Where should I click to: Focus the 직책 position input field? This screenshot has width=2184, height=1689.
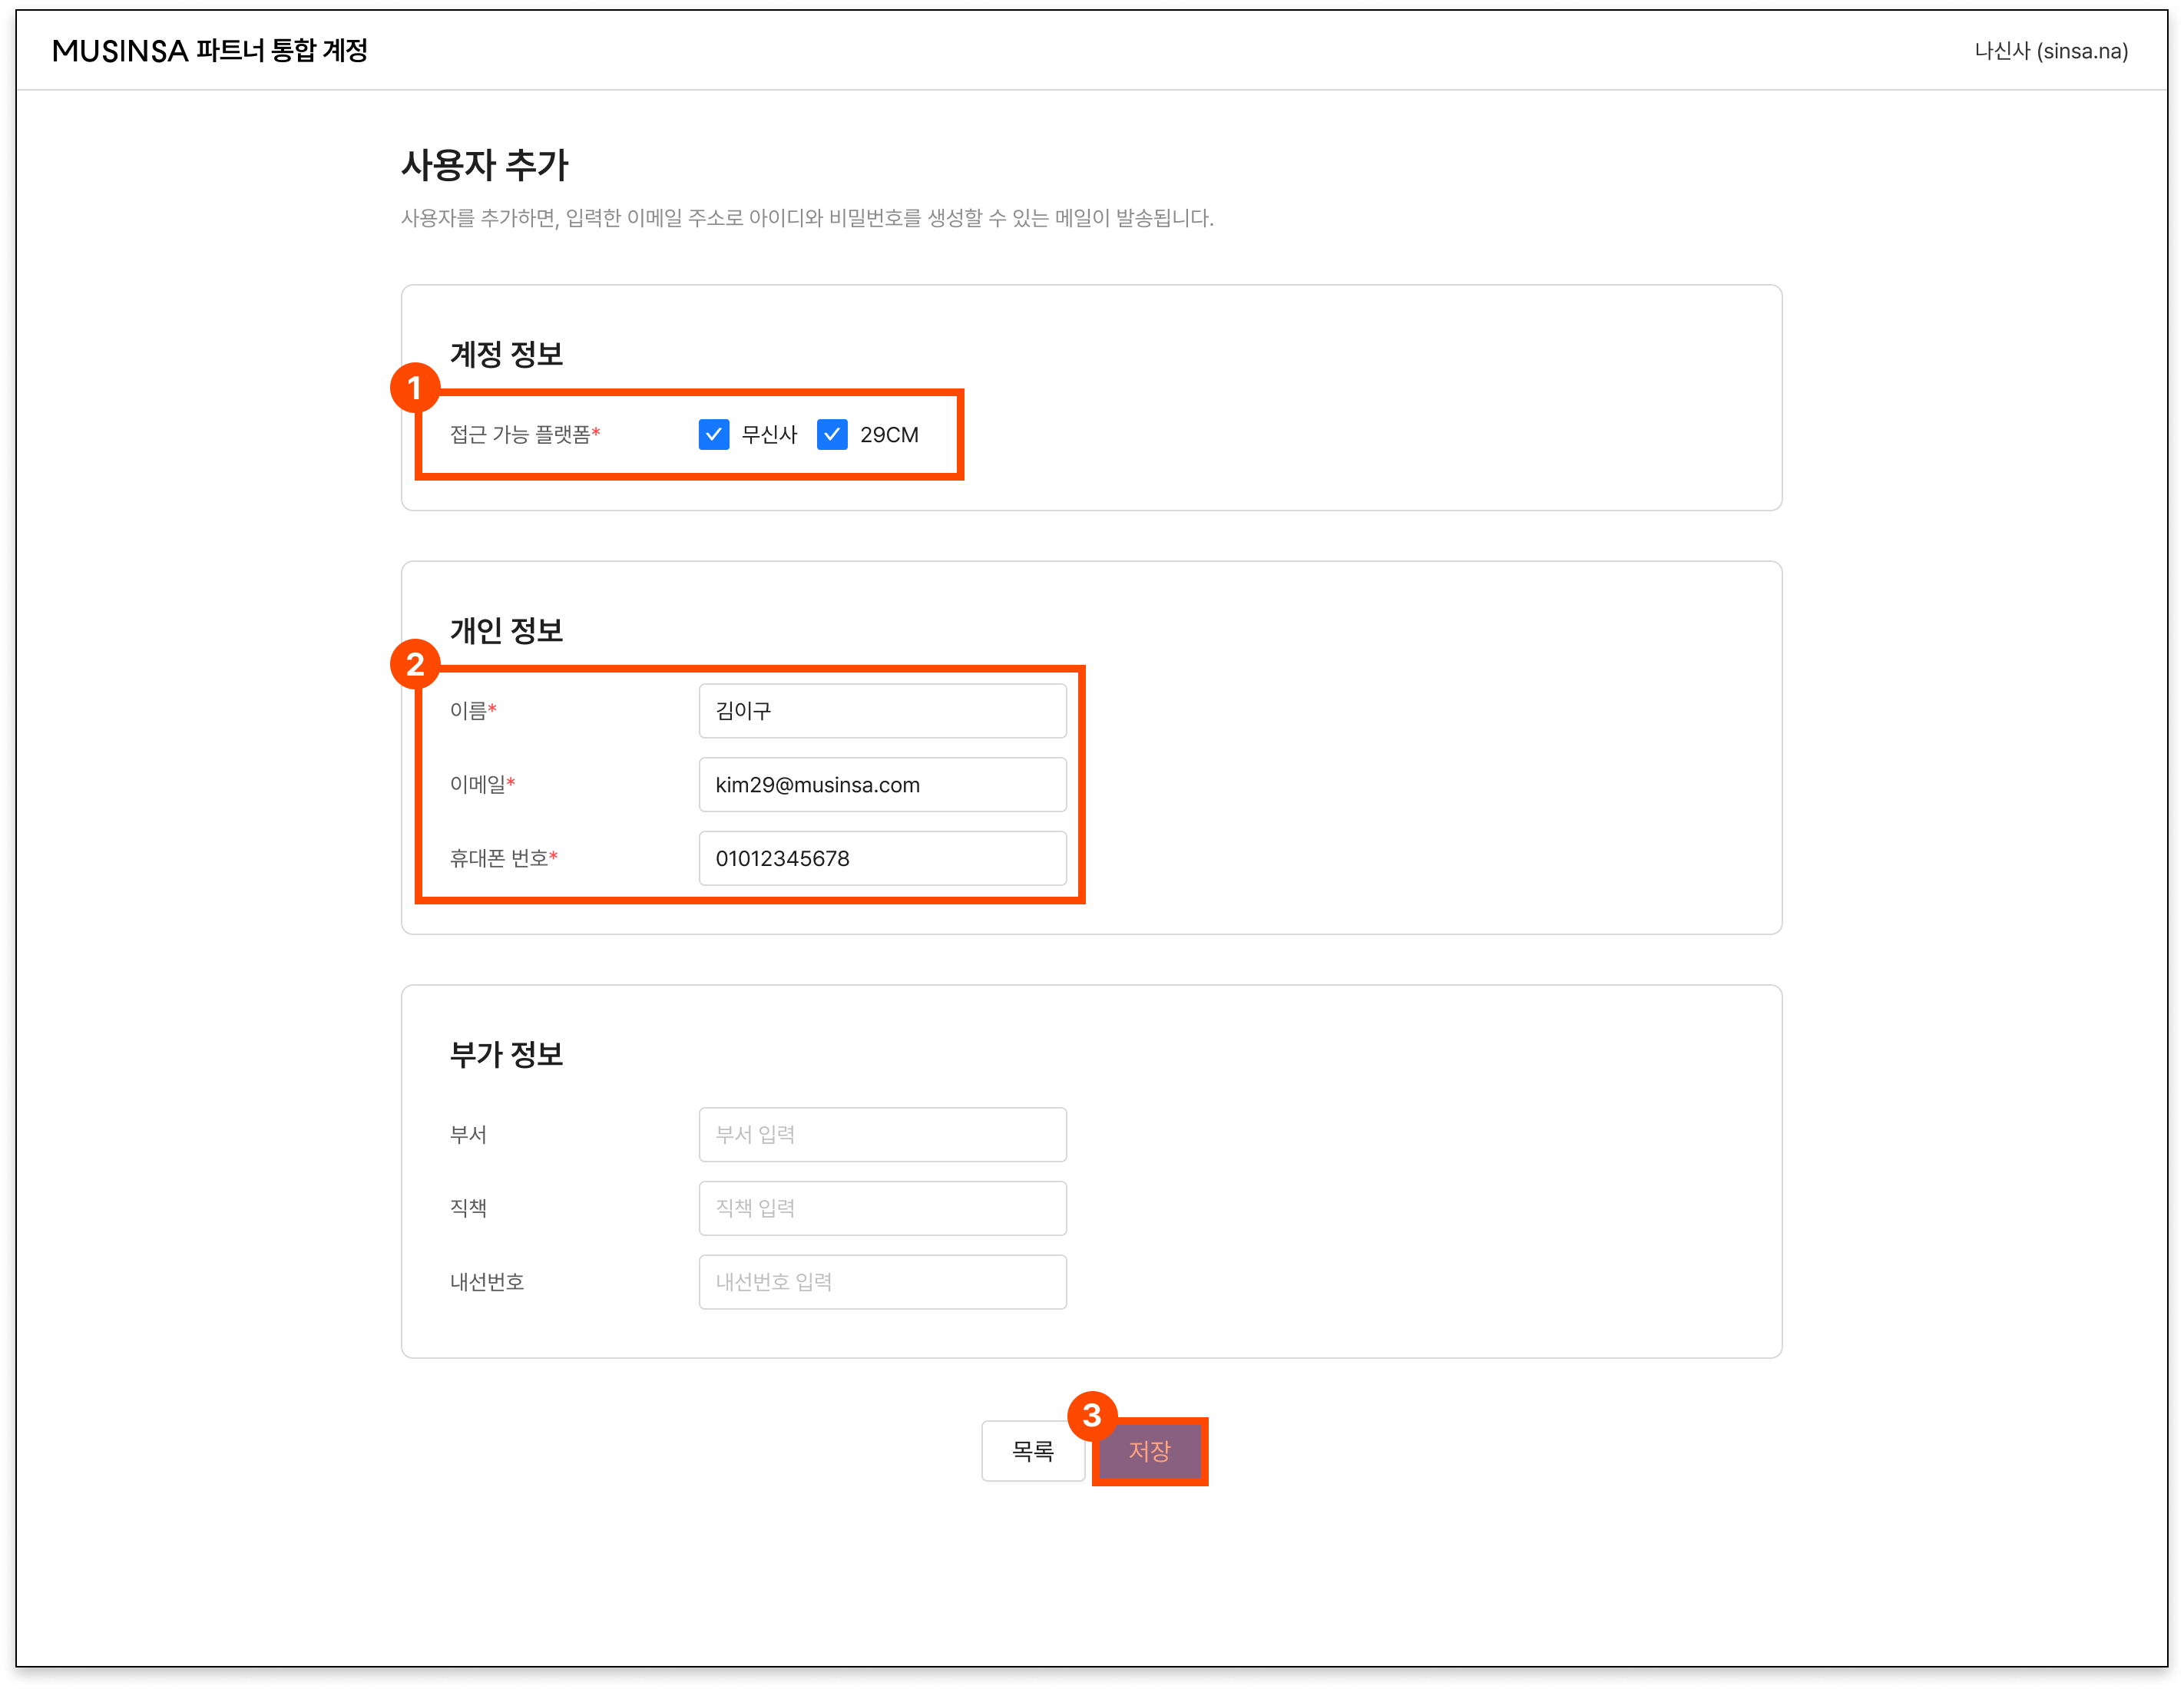point(882,1208)
